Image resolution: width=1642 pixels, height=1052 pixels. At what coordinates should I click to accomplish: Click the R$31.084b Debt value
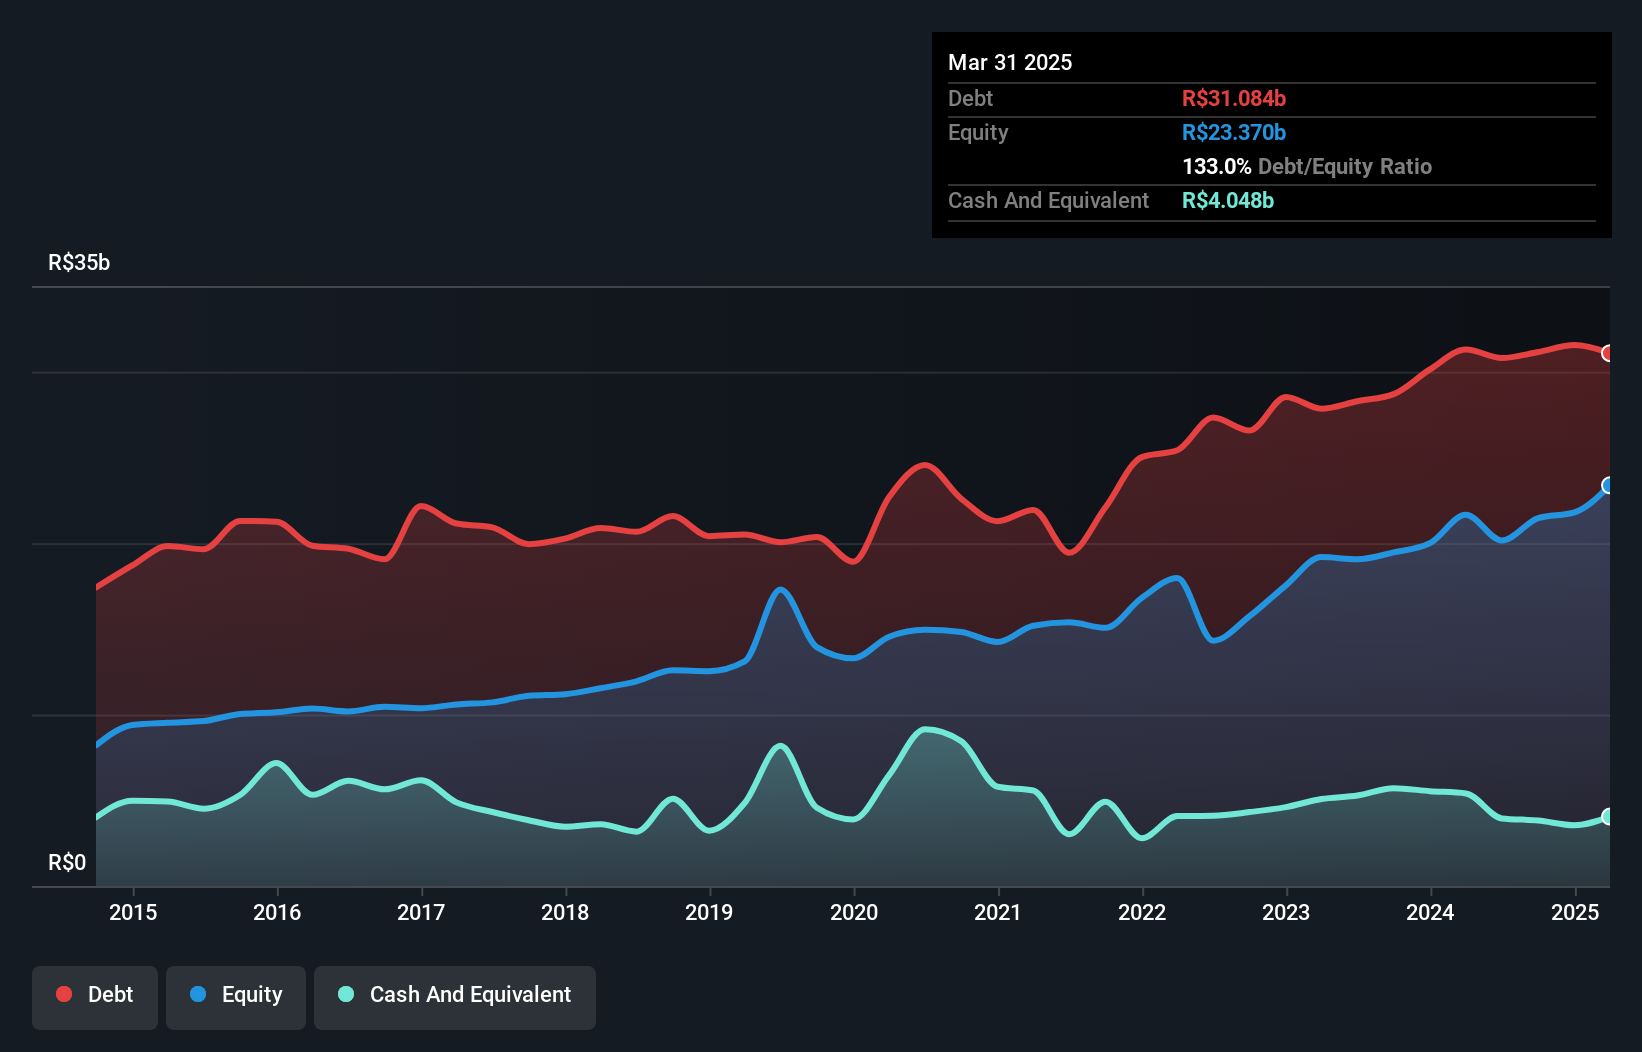(x=1234, y=98)
